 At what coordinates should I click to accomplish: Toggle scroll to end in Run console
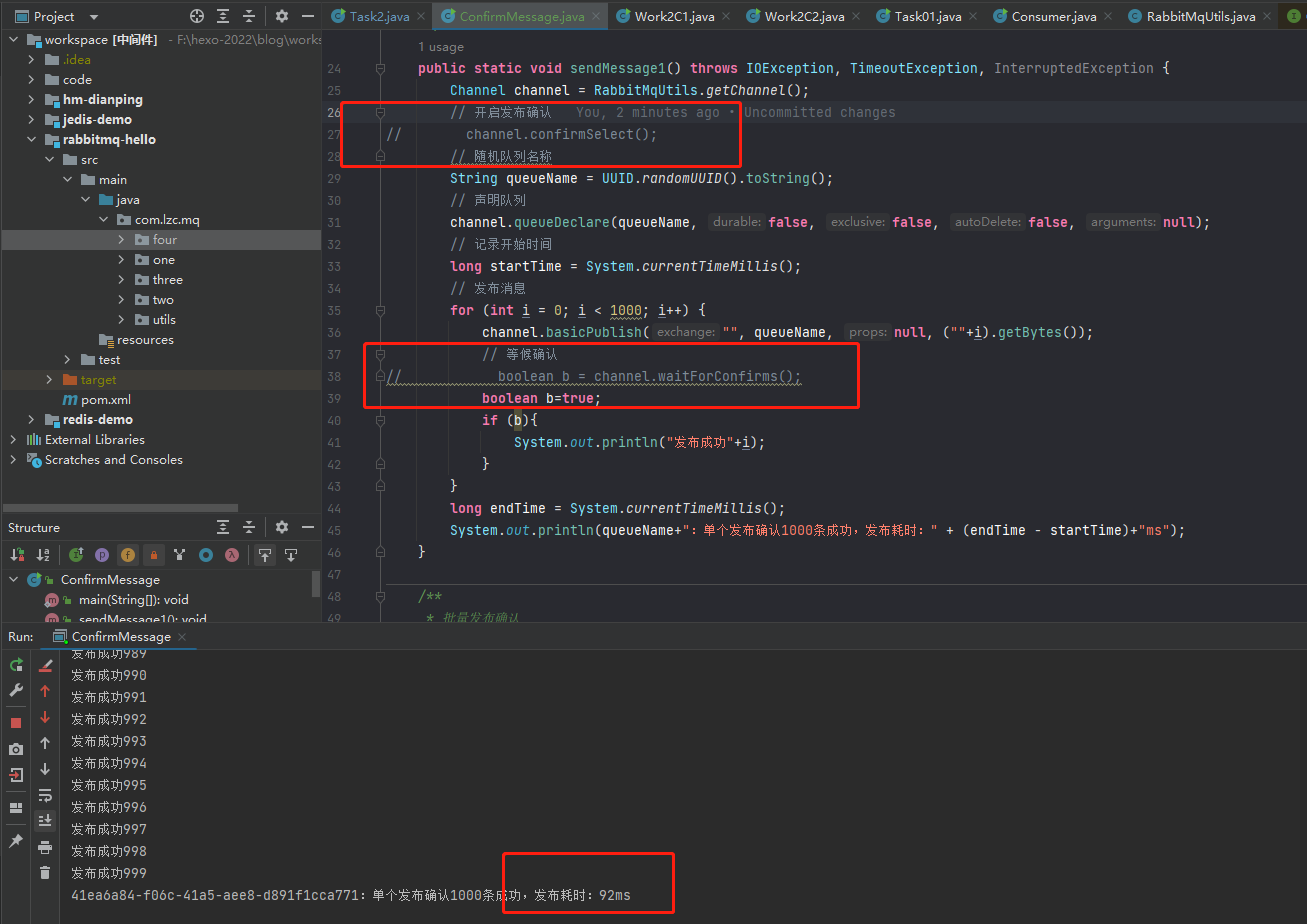click(45, 821)
